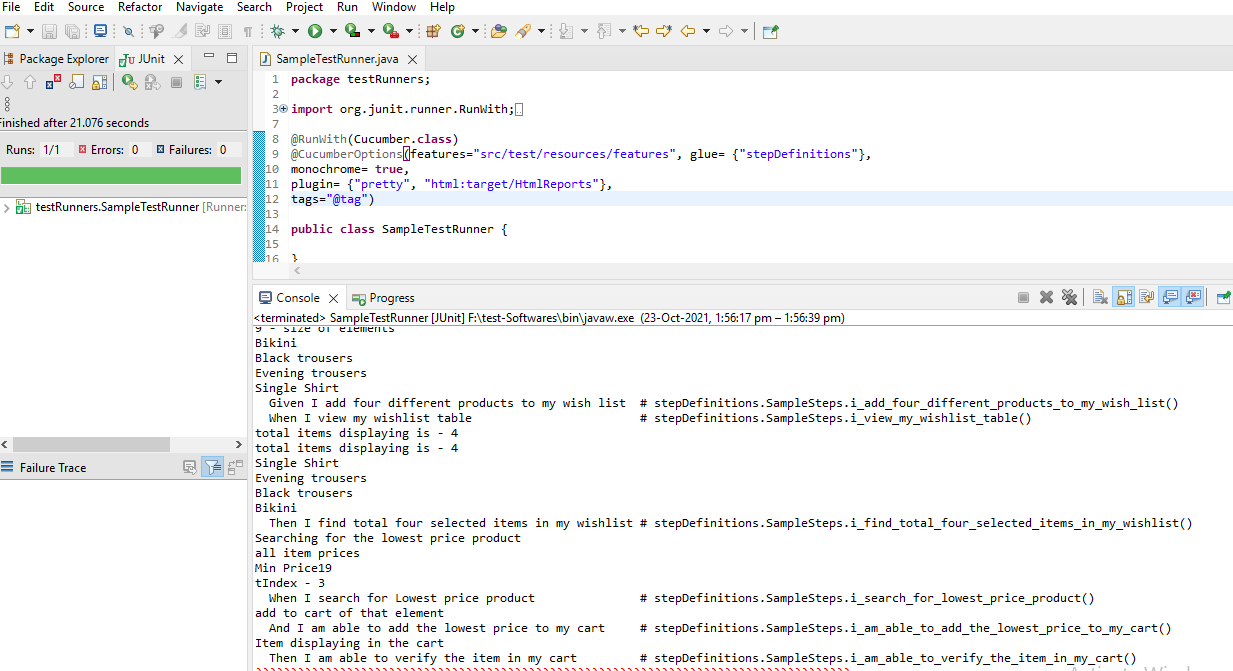This screenshot has width=1233, height=671.
Task: Click the Clear Console icon
Action: 1100,297
